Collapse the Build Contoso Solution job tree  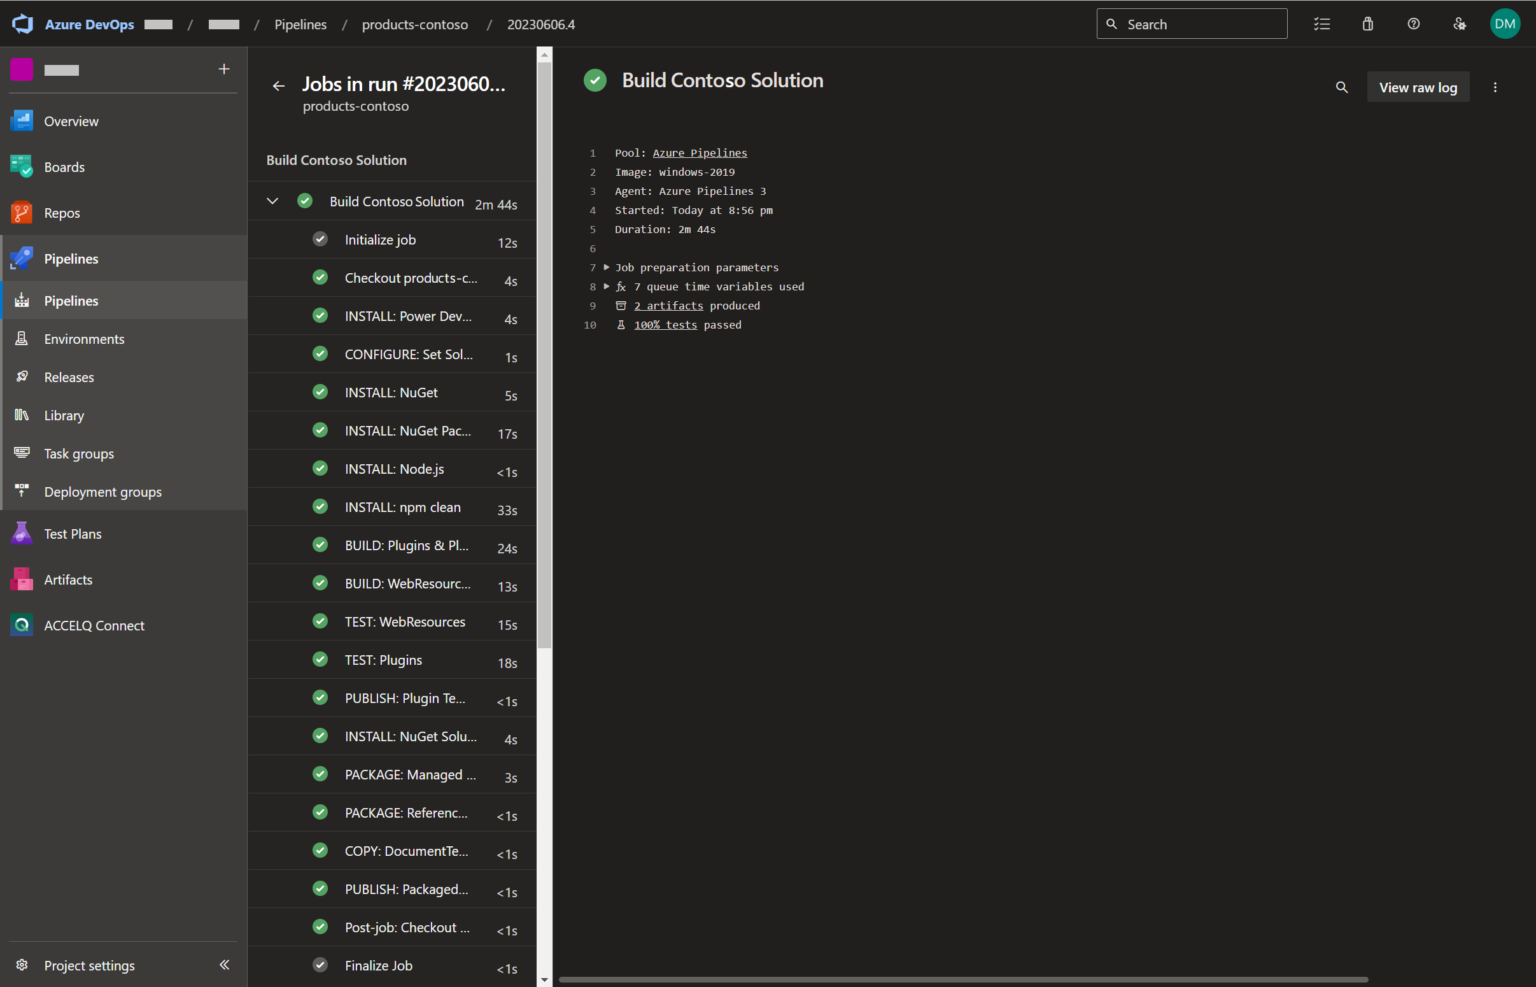point(272,201)
